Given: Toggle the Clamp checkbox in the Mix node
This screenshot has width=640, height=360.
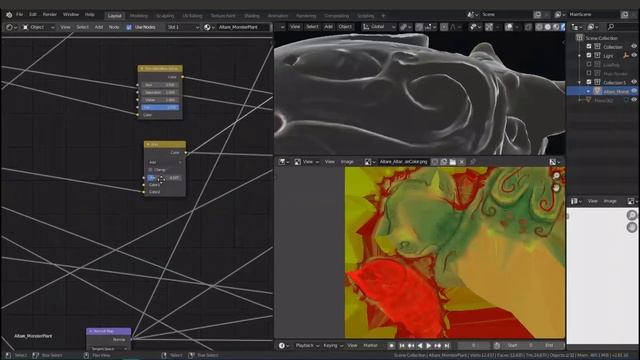Looking at the screenshot, I should pos(150,170).
